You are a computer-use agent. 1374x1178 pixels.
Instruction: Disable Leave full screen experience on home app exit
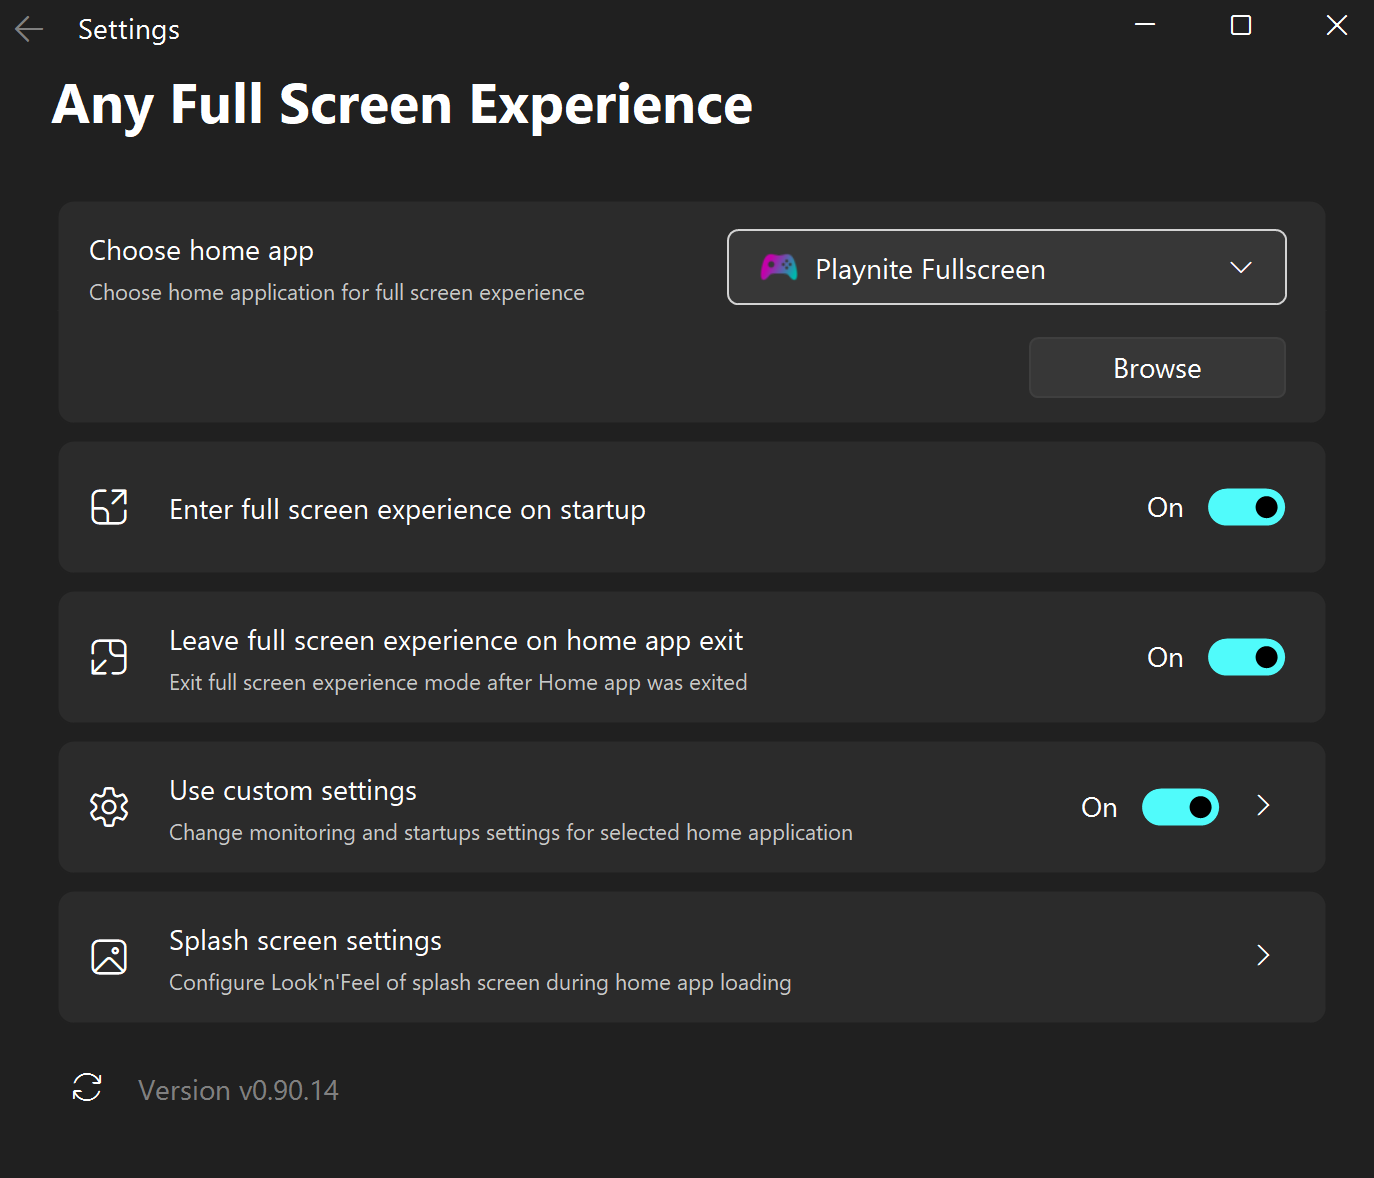point(1246,657)
